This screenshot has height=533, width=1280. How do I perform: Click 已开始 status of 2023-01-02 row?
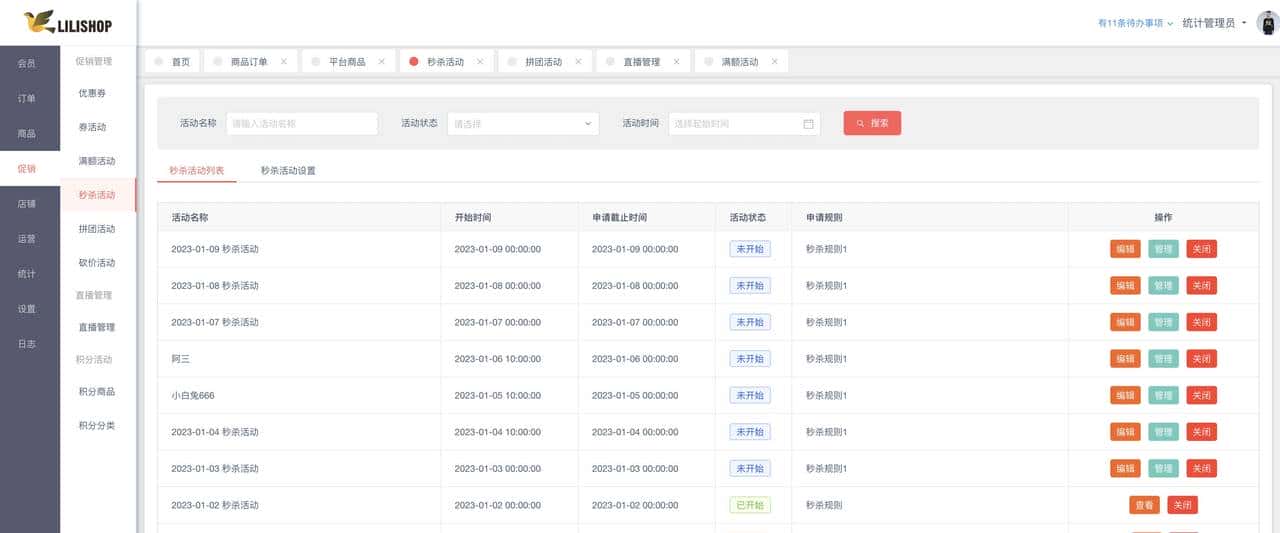coord(750,505)
